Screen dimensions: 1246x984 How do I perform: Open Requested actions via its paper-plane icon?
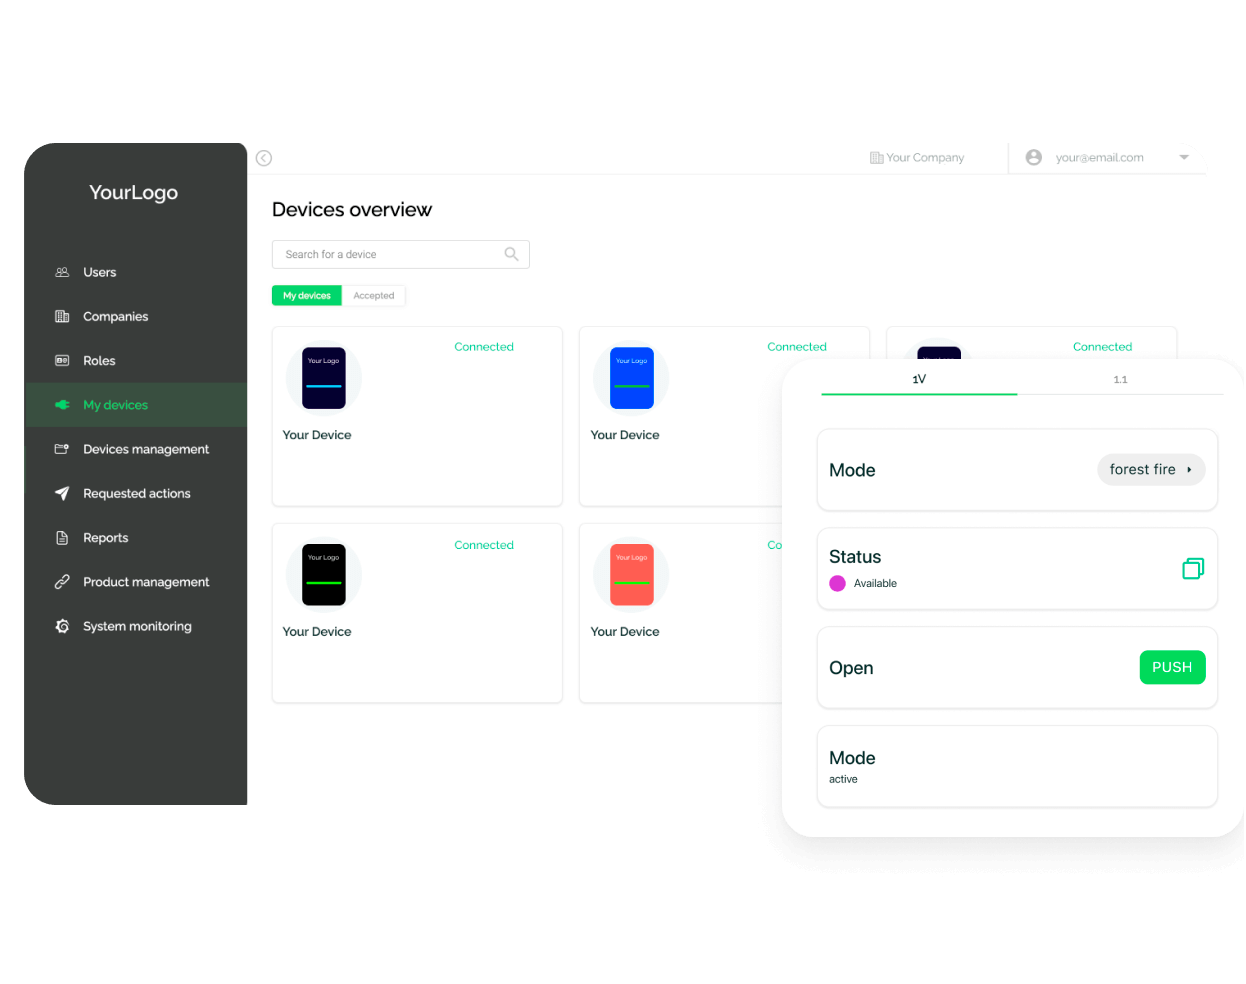(x=62, y=493)
